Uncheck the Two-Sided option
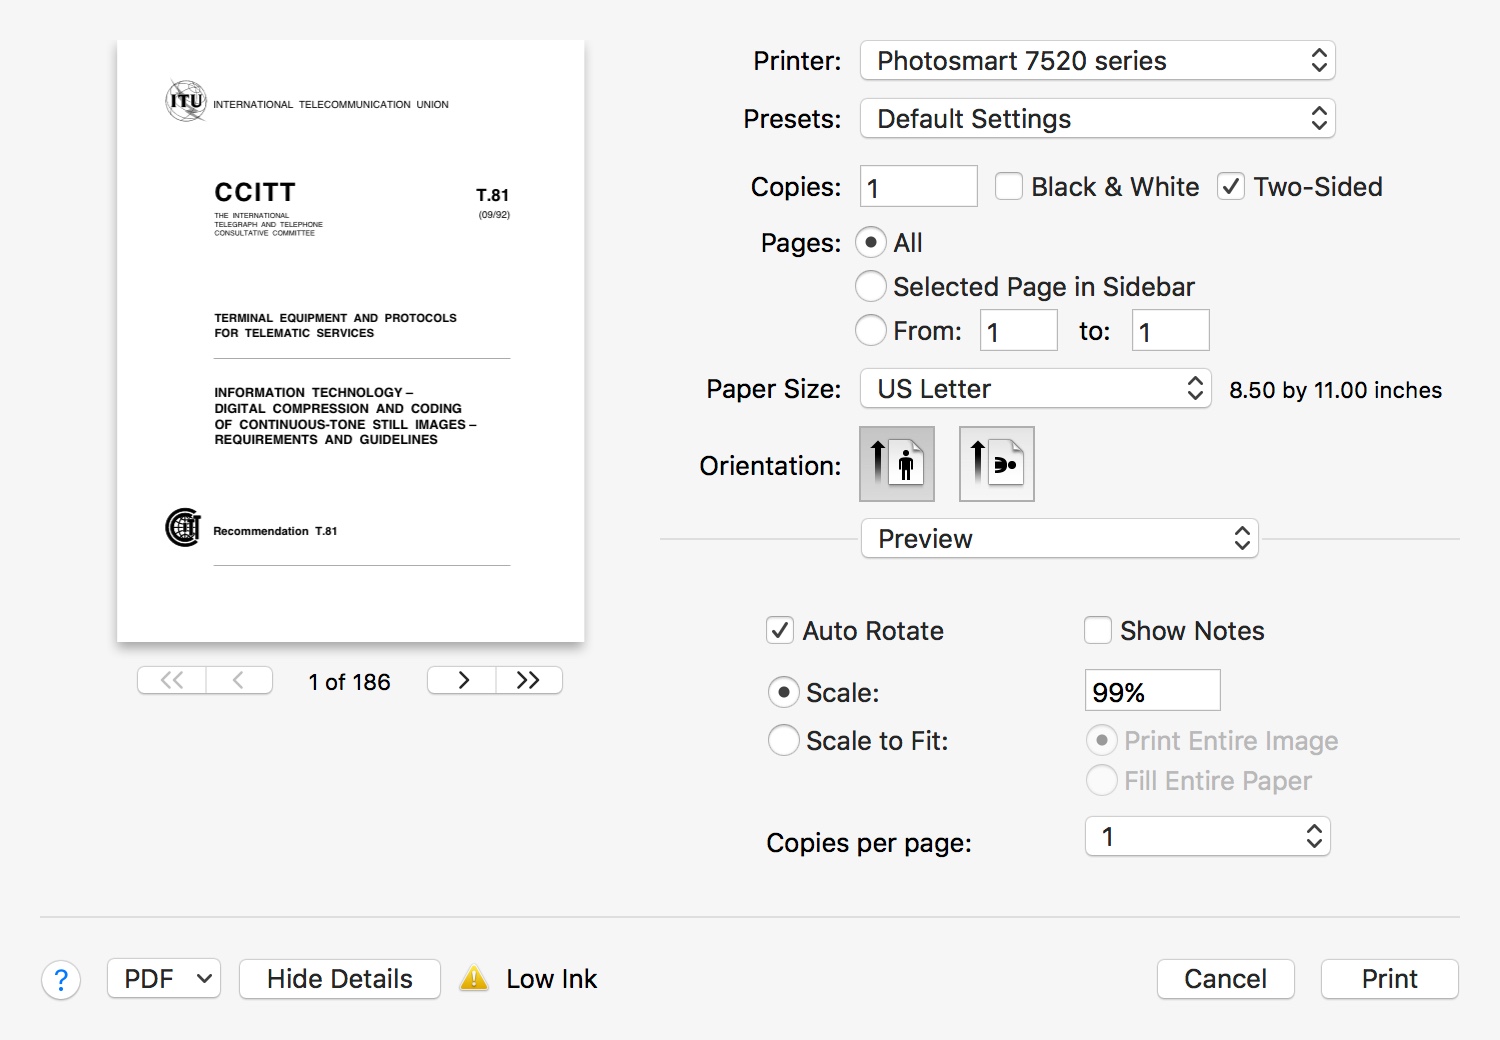This screenshot has height=1040, width=1500. tap(1231, 187)
